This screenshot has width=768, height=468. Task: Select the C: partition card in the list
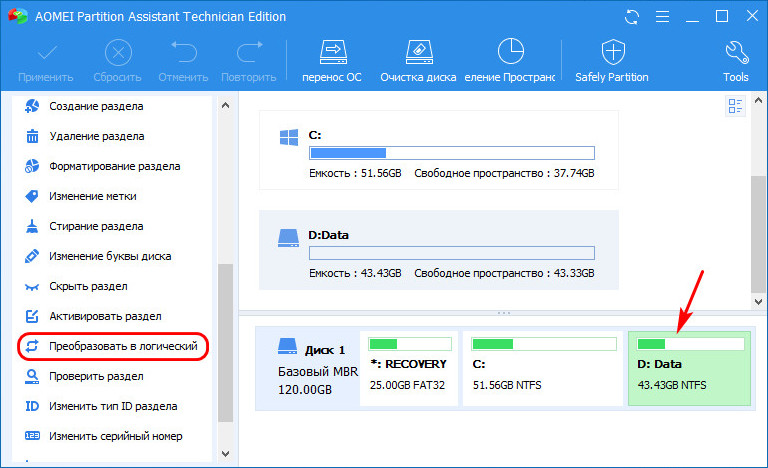(x=439, y=150)
